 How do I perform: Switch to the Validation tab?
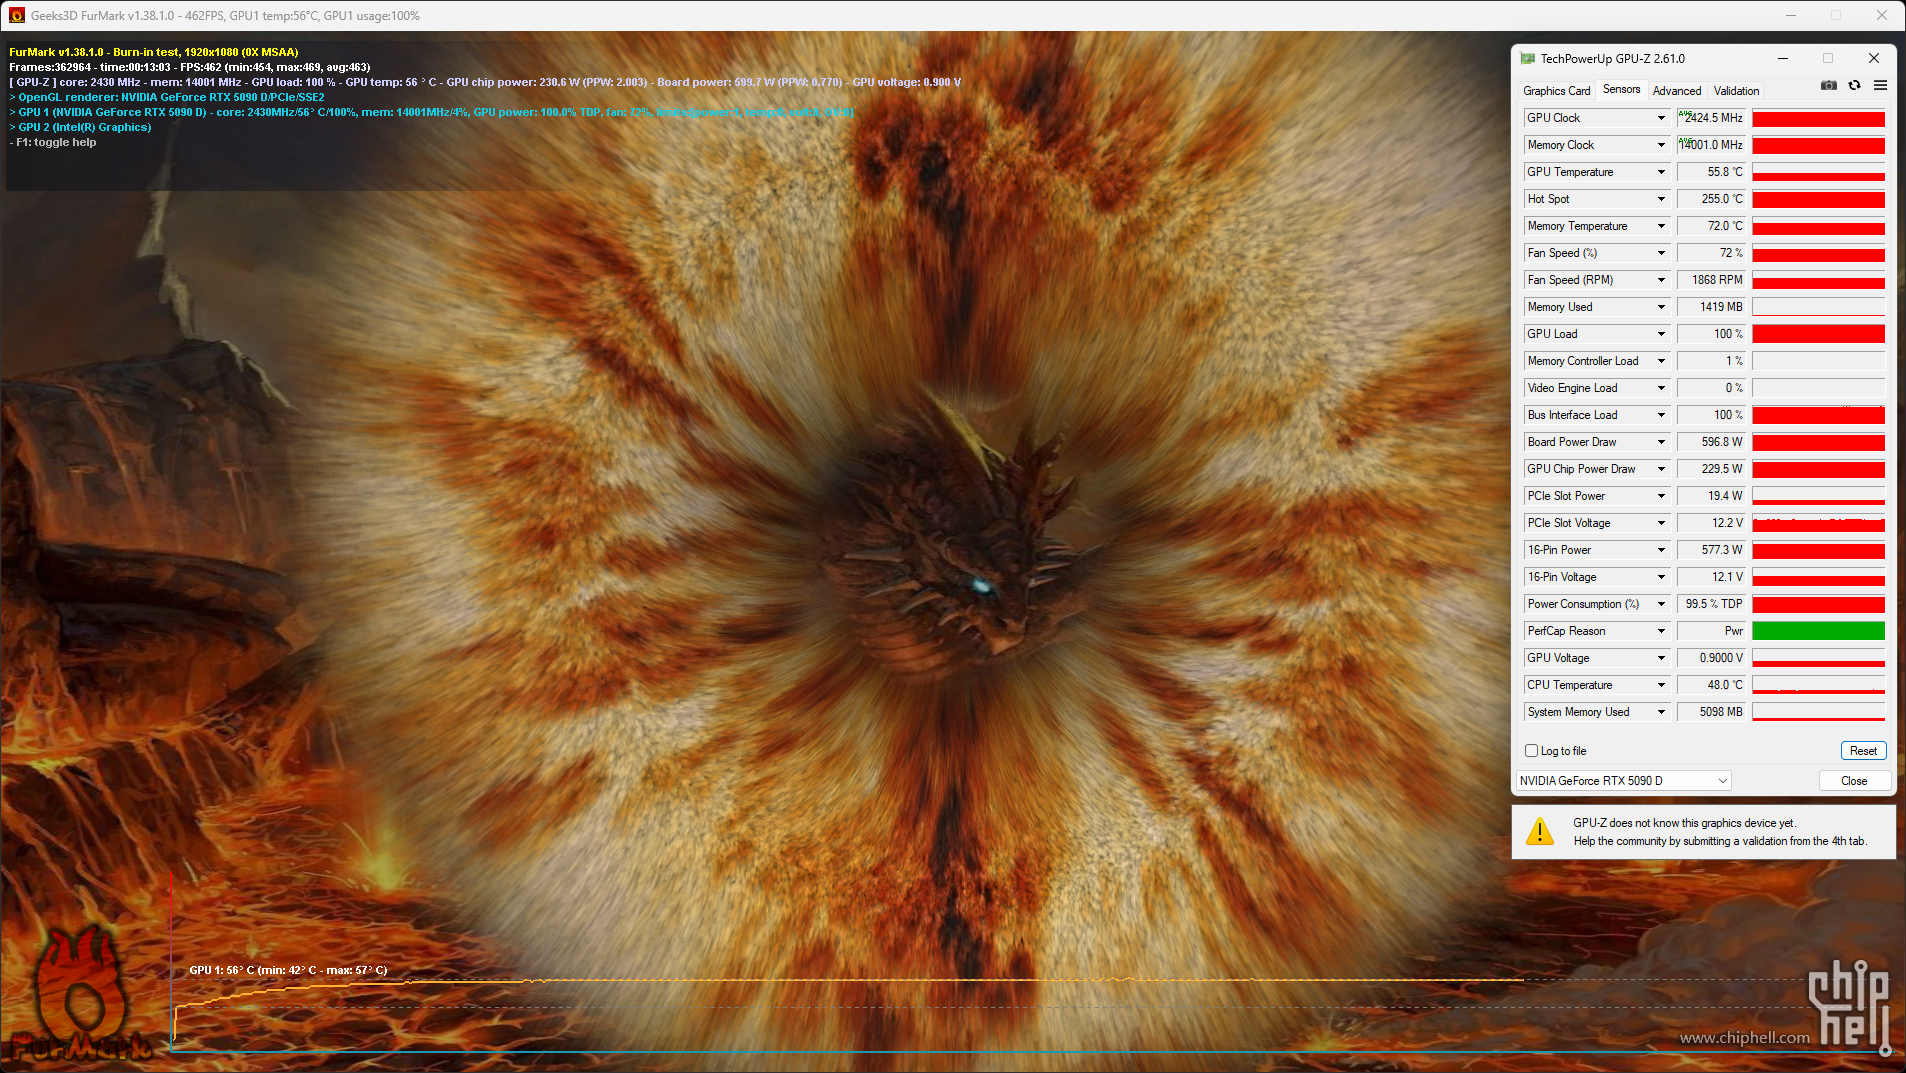1736,91
